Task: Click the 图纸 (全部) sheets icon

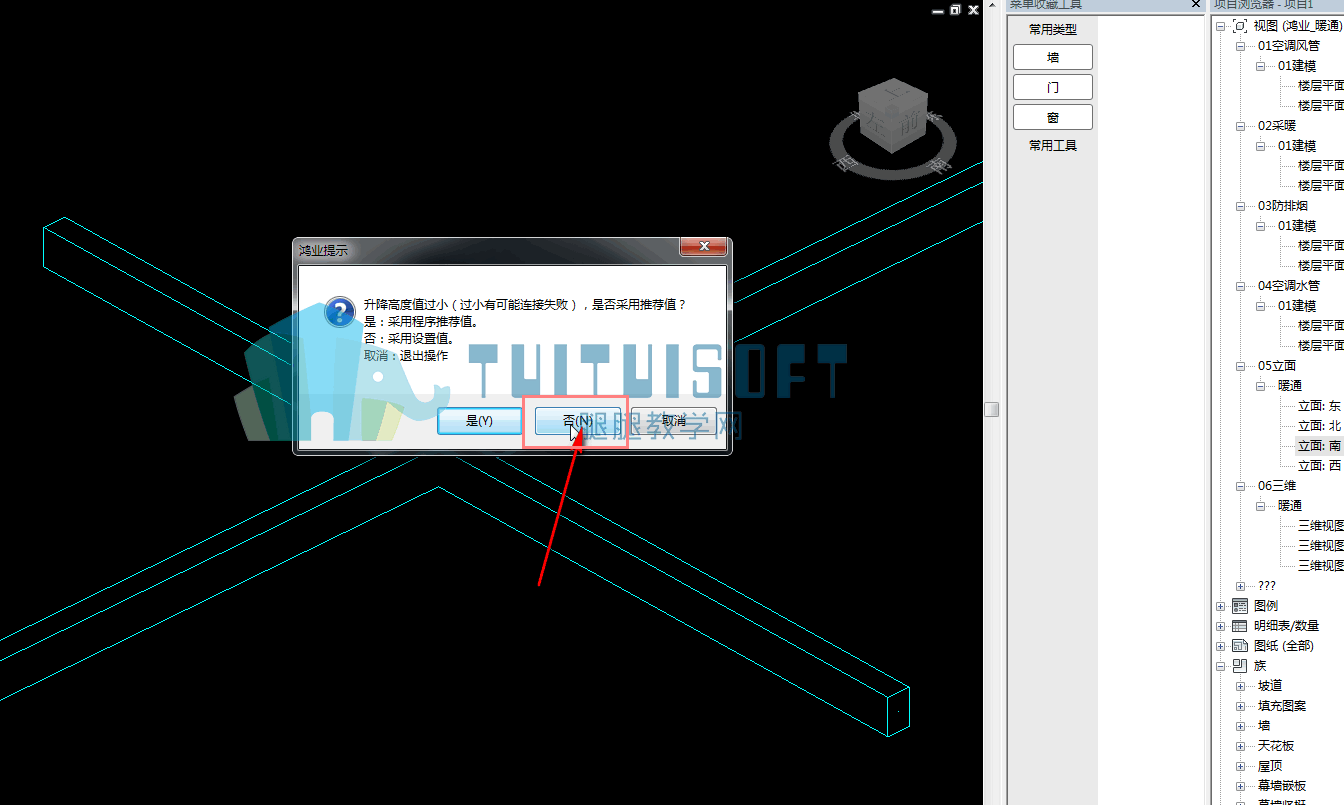Action: point(1240,646)
